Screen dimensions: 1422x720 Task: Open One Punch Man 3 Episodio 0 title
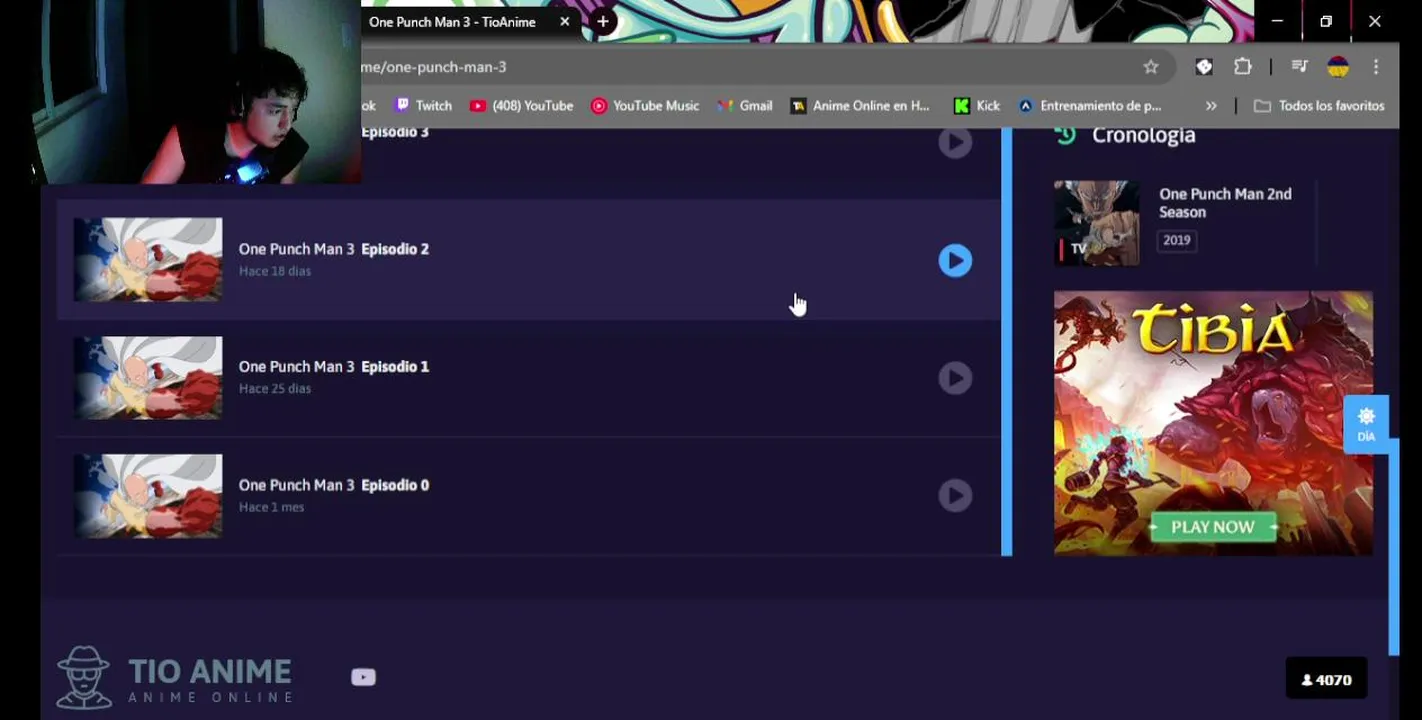(x=334, y=485)
